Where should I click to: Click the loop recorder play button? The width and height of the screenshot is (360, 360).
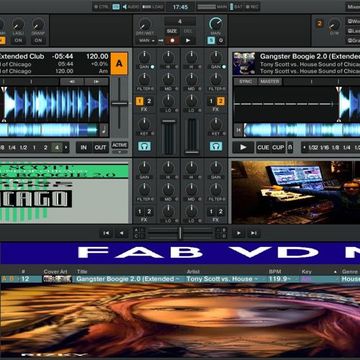[188, 41]
